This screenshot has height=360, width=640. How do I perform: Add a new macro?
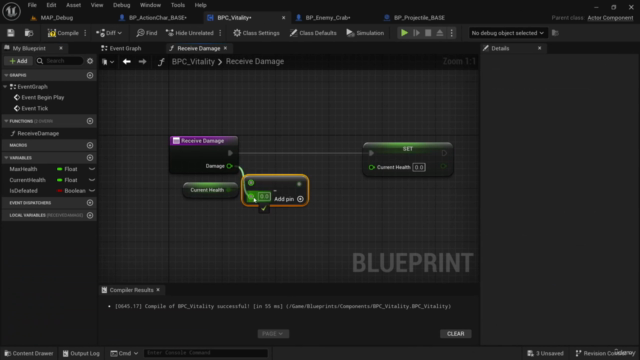(x=90, y=145)
